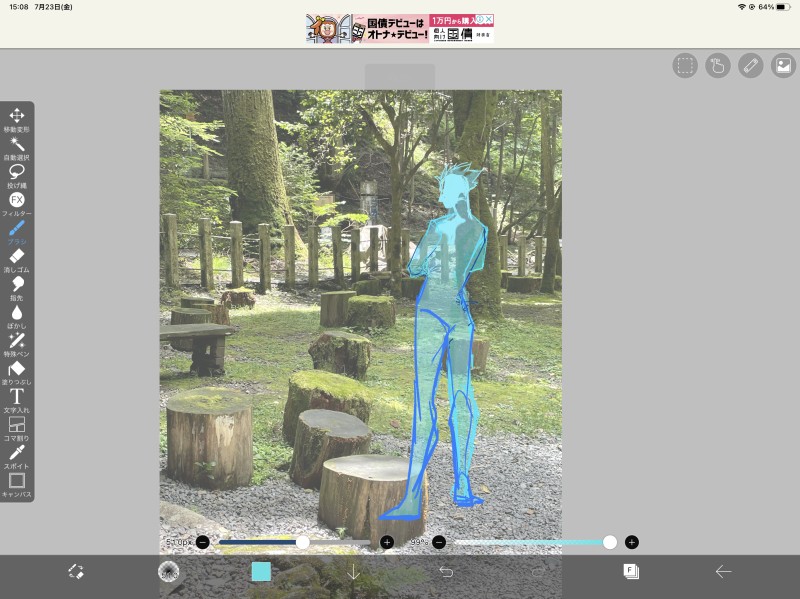800x599 pixels.
Task: Tap the 15:08 clock in status bar
Action: click(19, 7)
